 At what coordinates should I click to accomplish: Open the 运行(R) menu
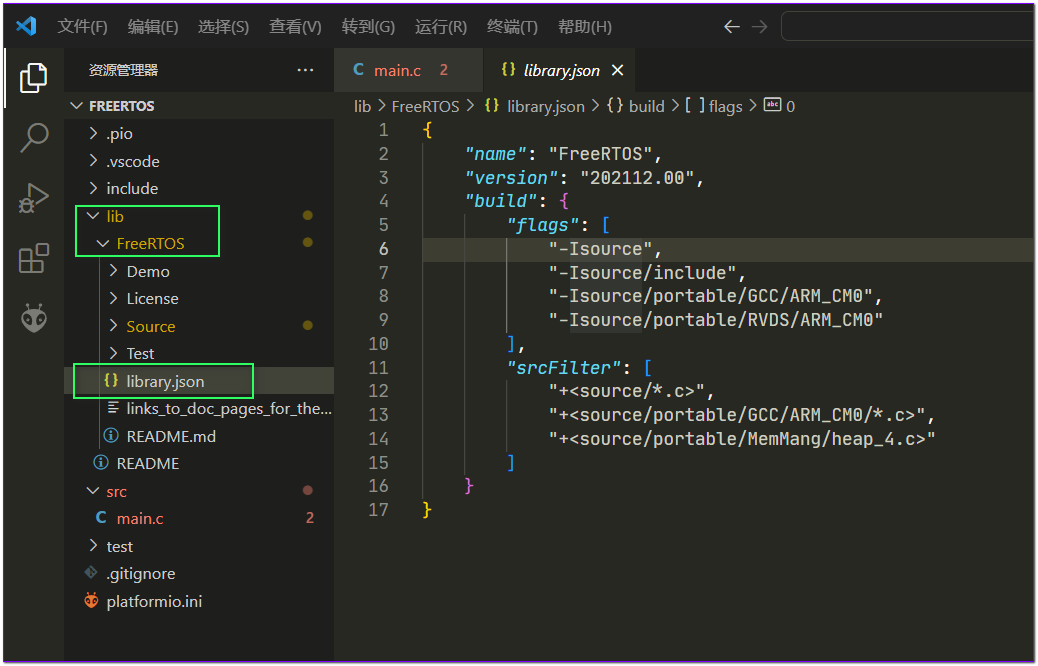441,26
